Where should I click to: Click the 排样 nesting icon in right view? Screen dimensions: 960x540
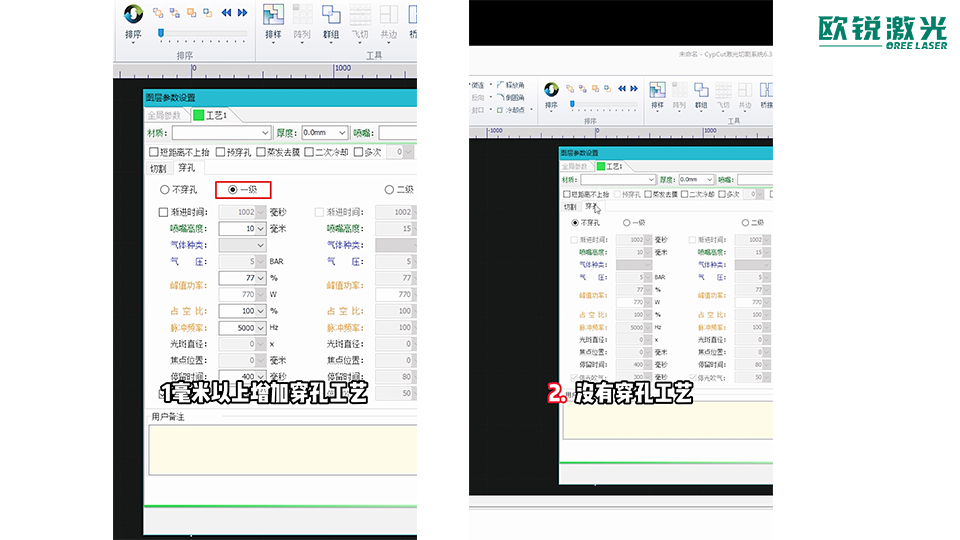(x=657, y=90)
